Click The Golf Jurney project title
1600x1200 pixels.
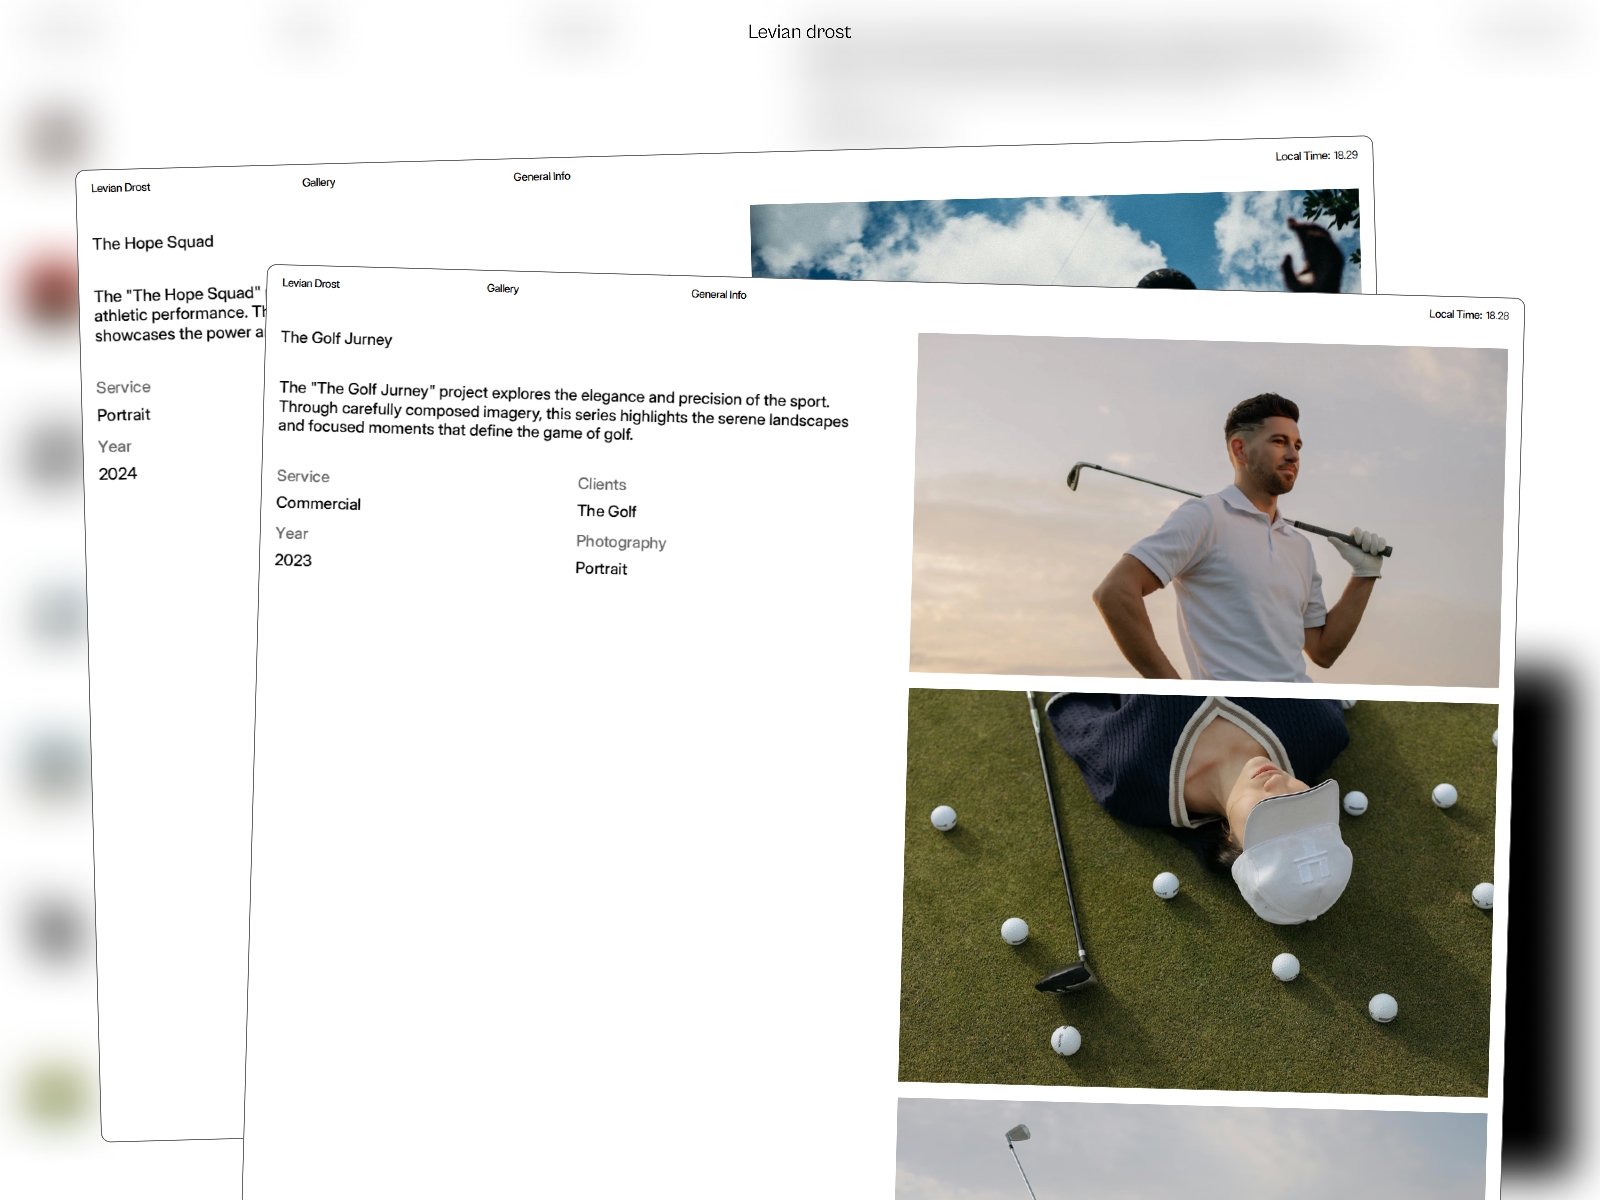(x=336, y=338)
